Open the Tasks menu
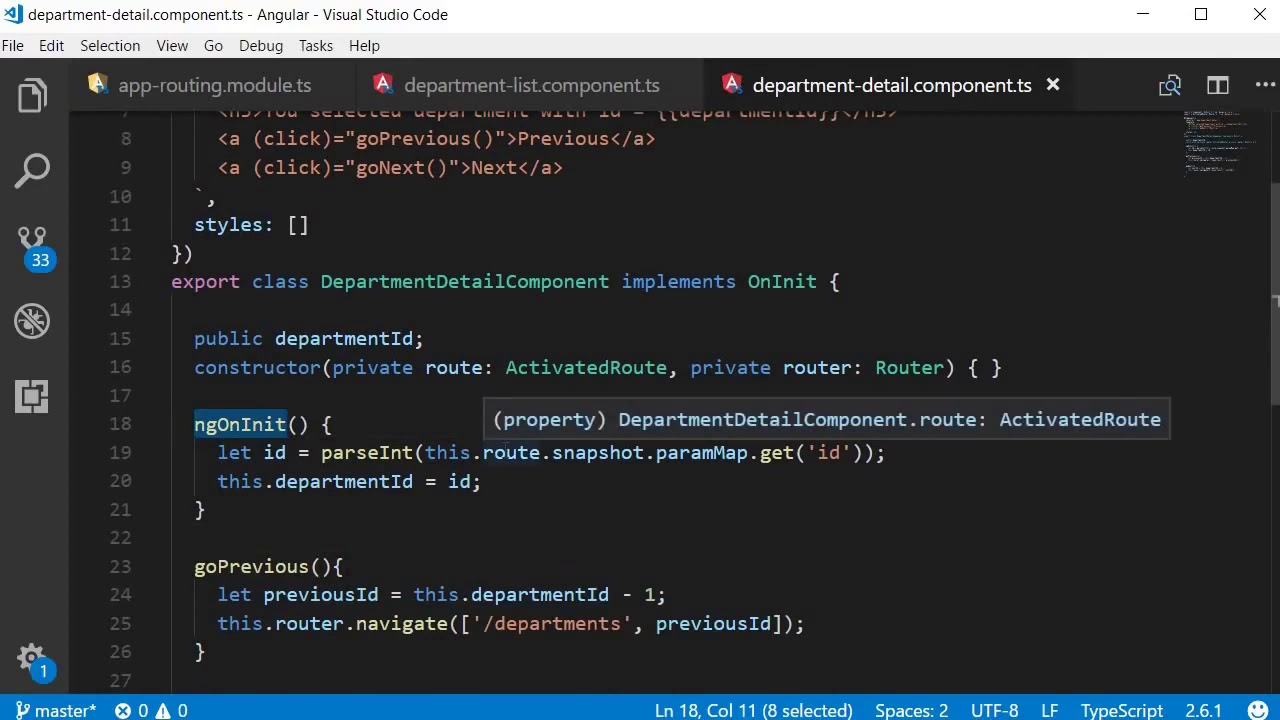This screenshot has width=1280, height=720. click(x=315, y=45)
